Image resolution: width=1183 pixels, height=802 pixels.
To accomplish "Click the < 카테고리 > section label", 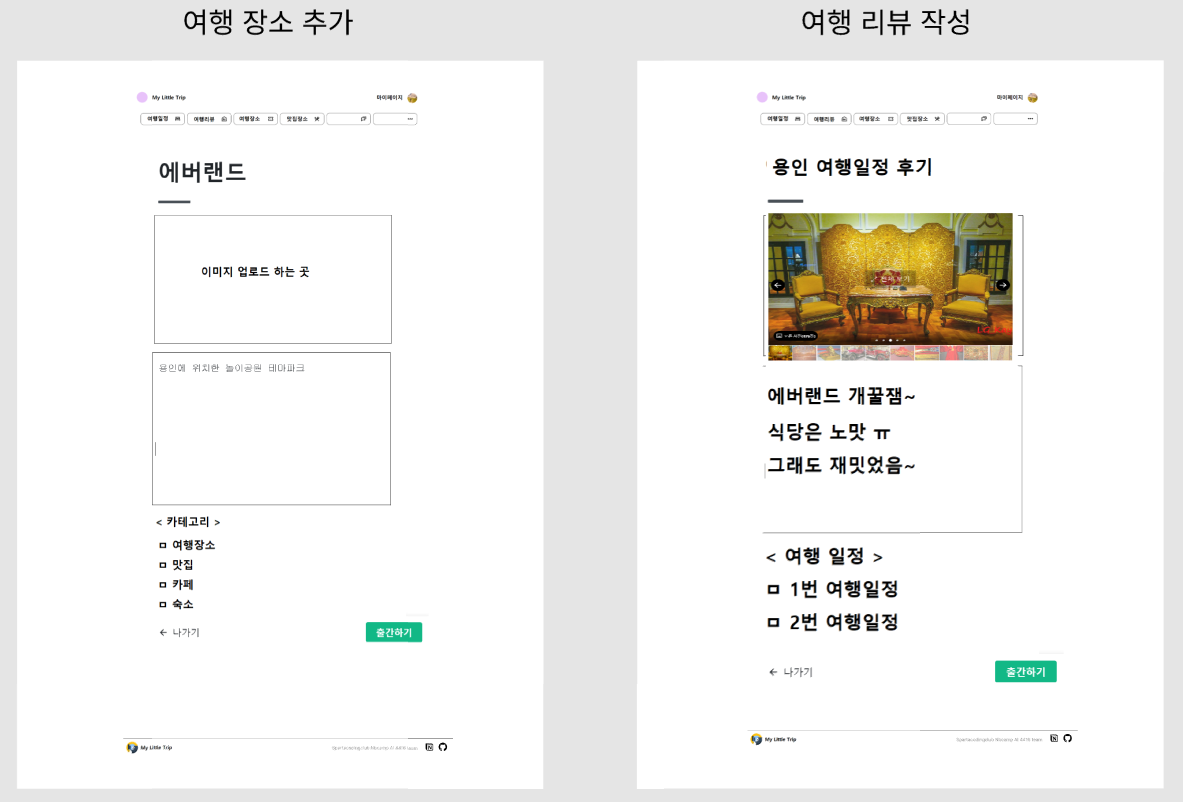I will [188, 522].
